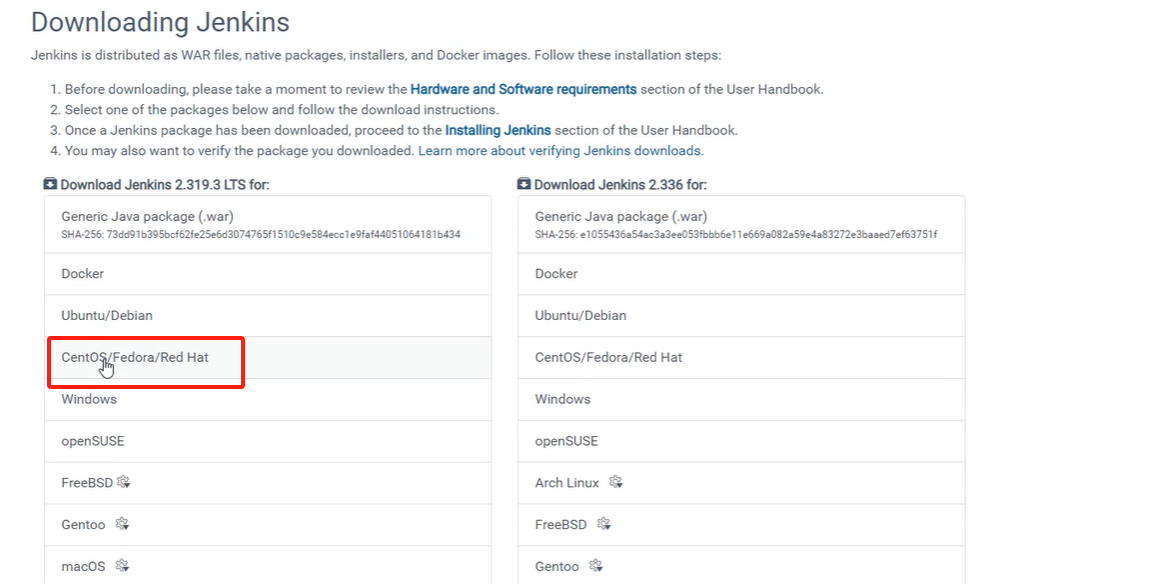This screenshot has width=1159, height=584.
Task: Click the 'Download Jenkins 2.336 for:' heading
Action: pos(621,185)
